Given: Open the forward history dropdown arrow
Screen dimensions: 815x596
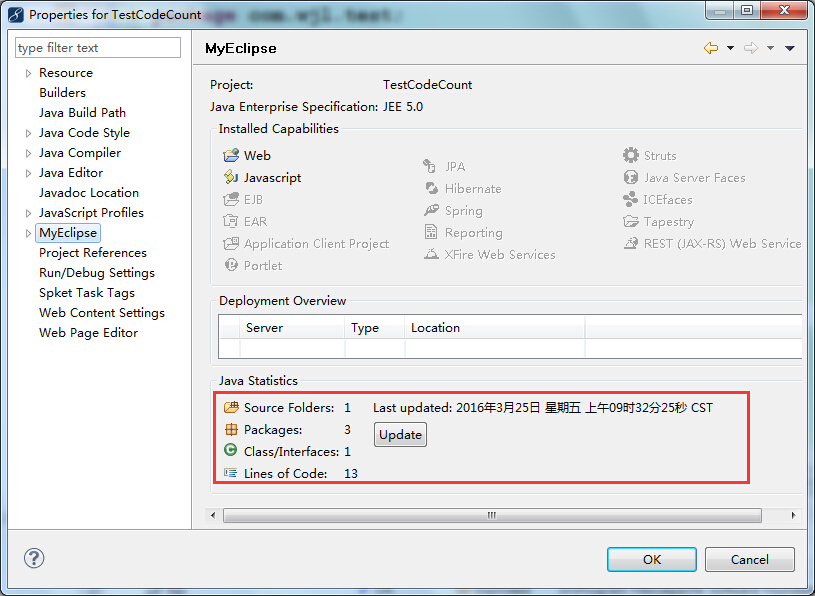Looking at the screenshot, I should (x=770, y=48).
